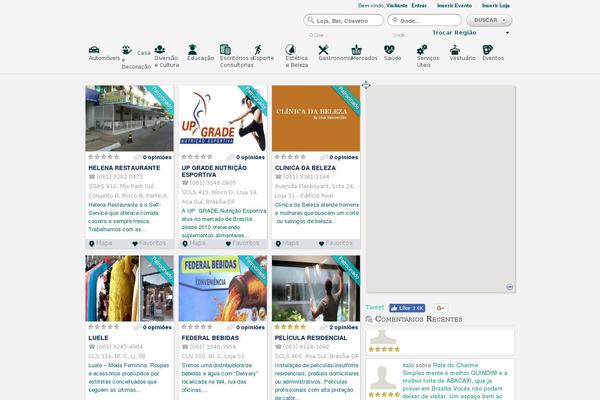
Task: Open the Eventos tickets icon
Action: tap(488, 49)
